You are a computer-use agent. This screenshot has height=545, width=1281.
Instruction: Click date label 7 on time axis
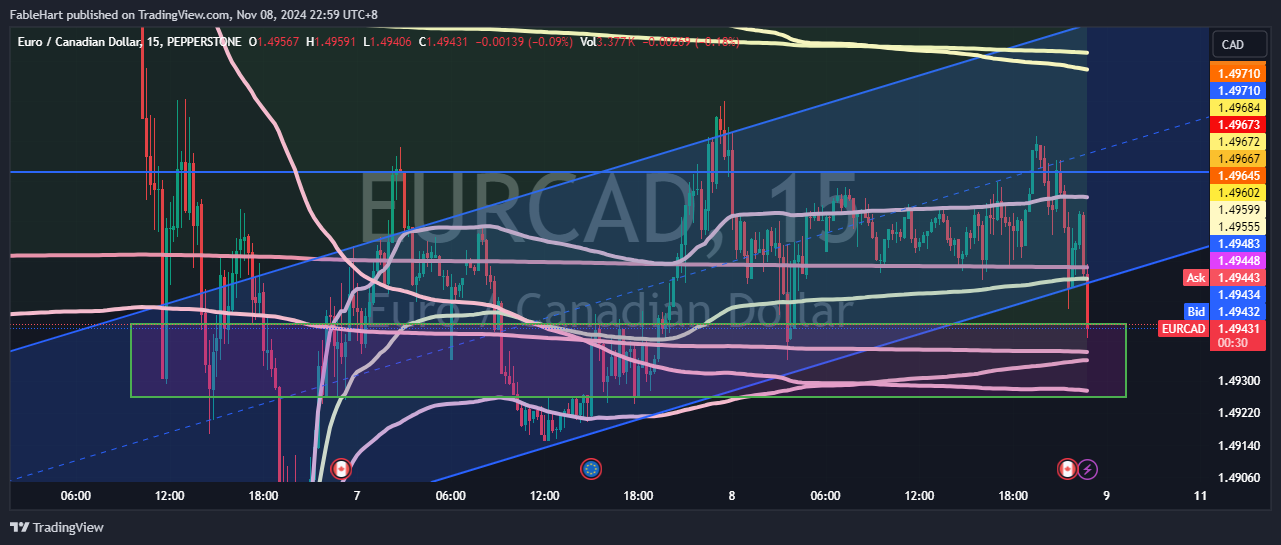(357, 495)
